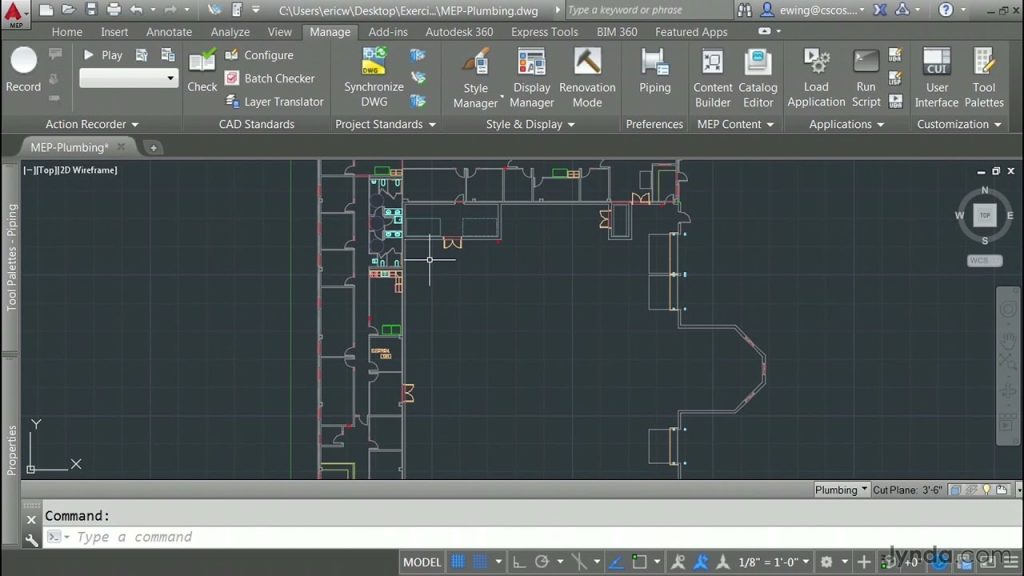Open the Express Tools menu tab
The width and height of the screenshot is (1024, 576).
(544, 31)
